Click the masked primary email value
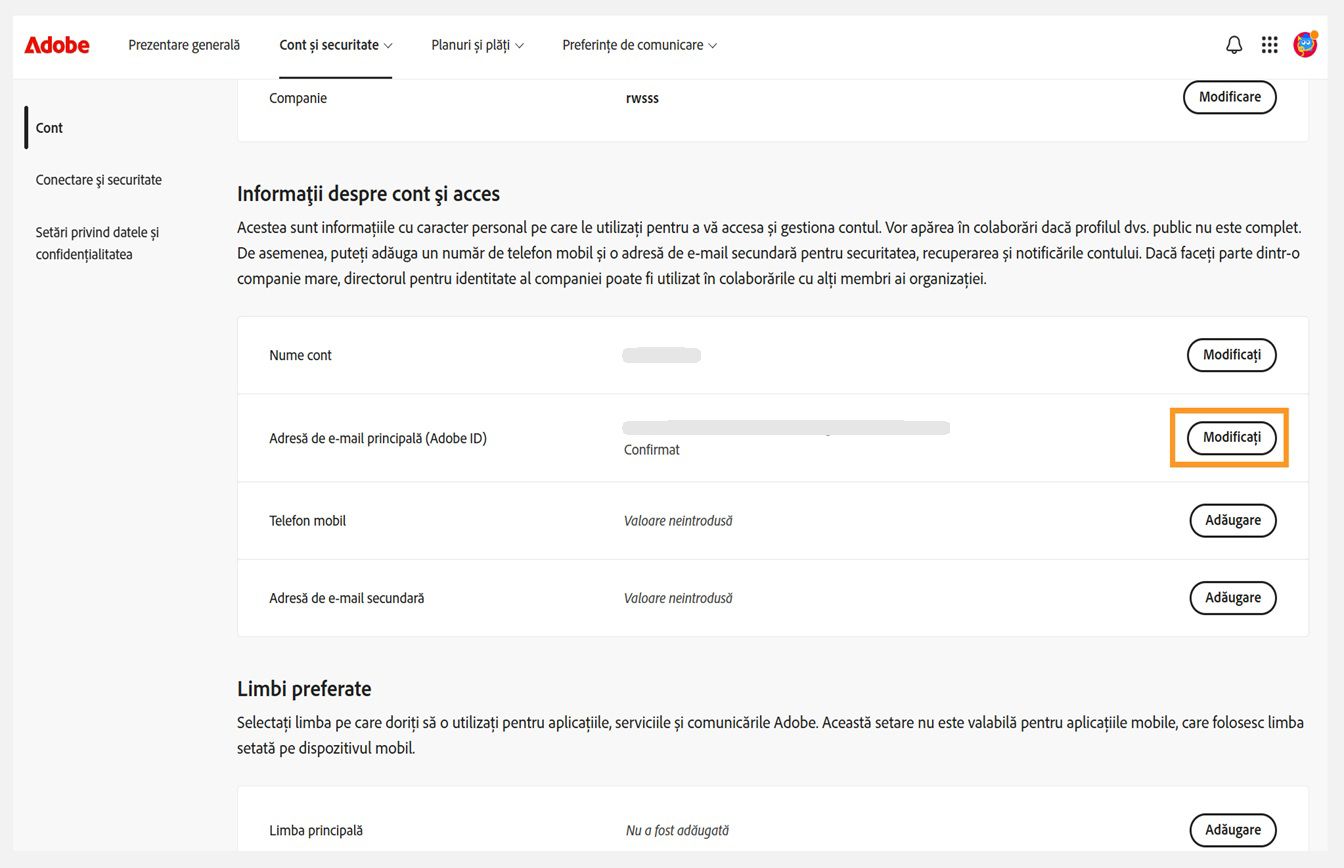 [785, 426]
